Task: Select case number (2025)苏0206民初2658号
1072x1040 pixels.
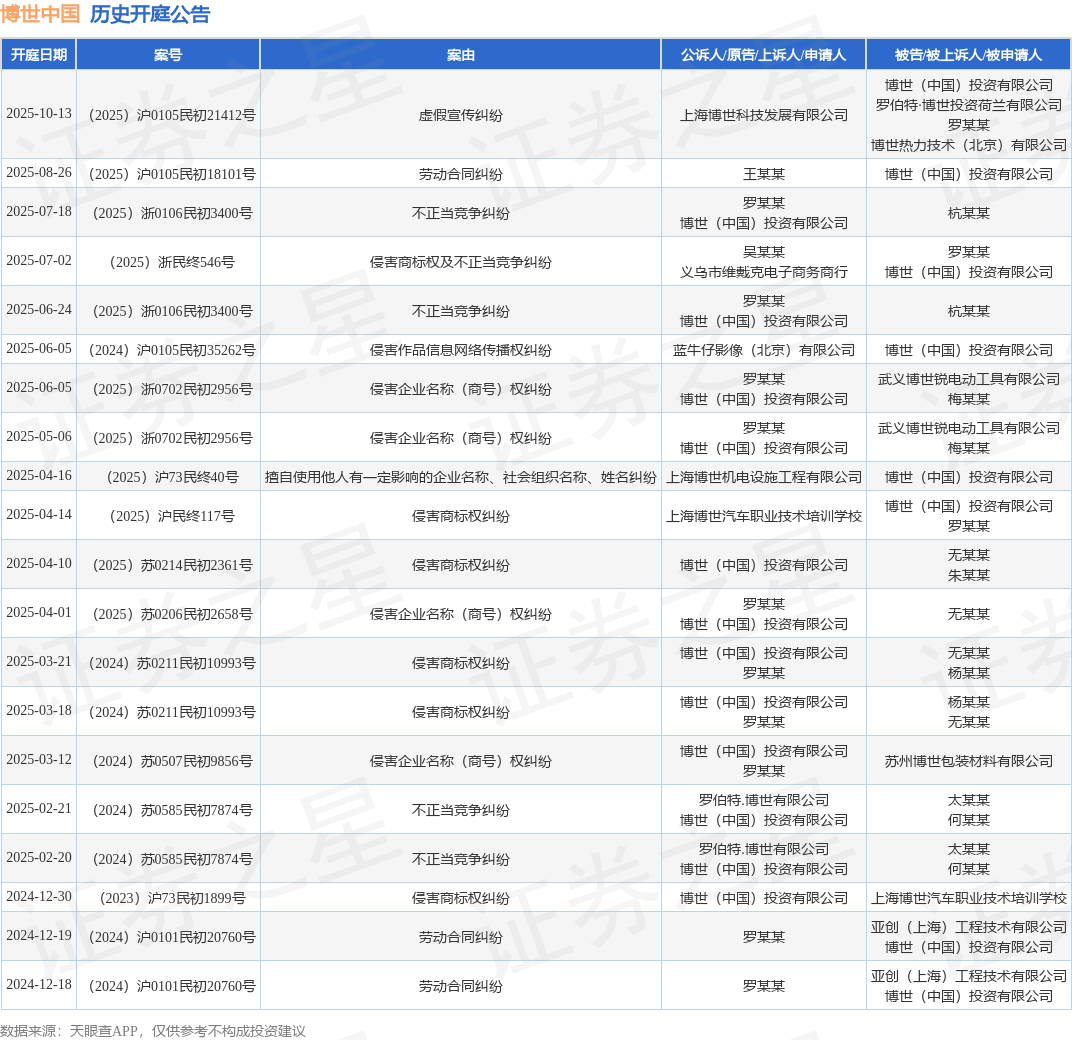Action: [172, 614]
